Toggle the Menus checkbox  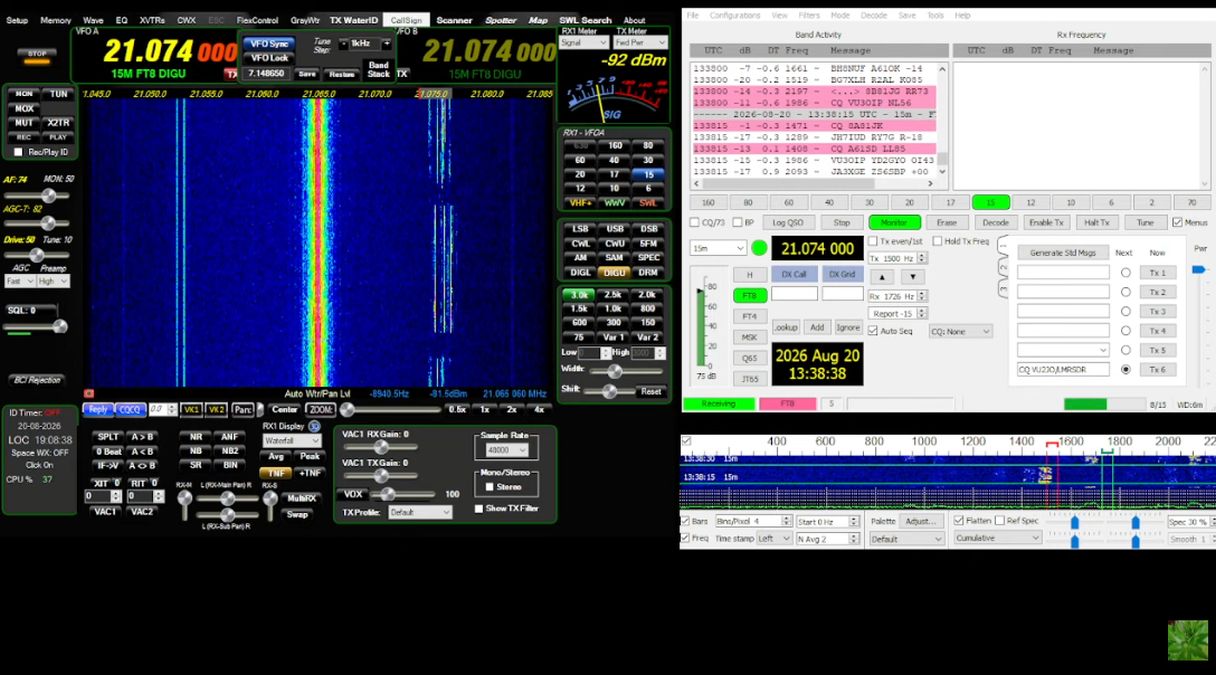(x=1177, y=222)
